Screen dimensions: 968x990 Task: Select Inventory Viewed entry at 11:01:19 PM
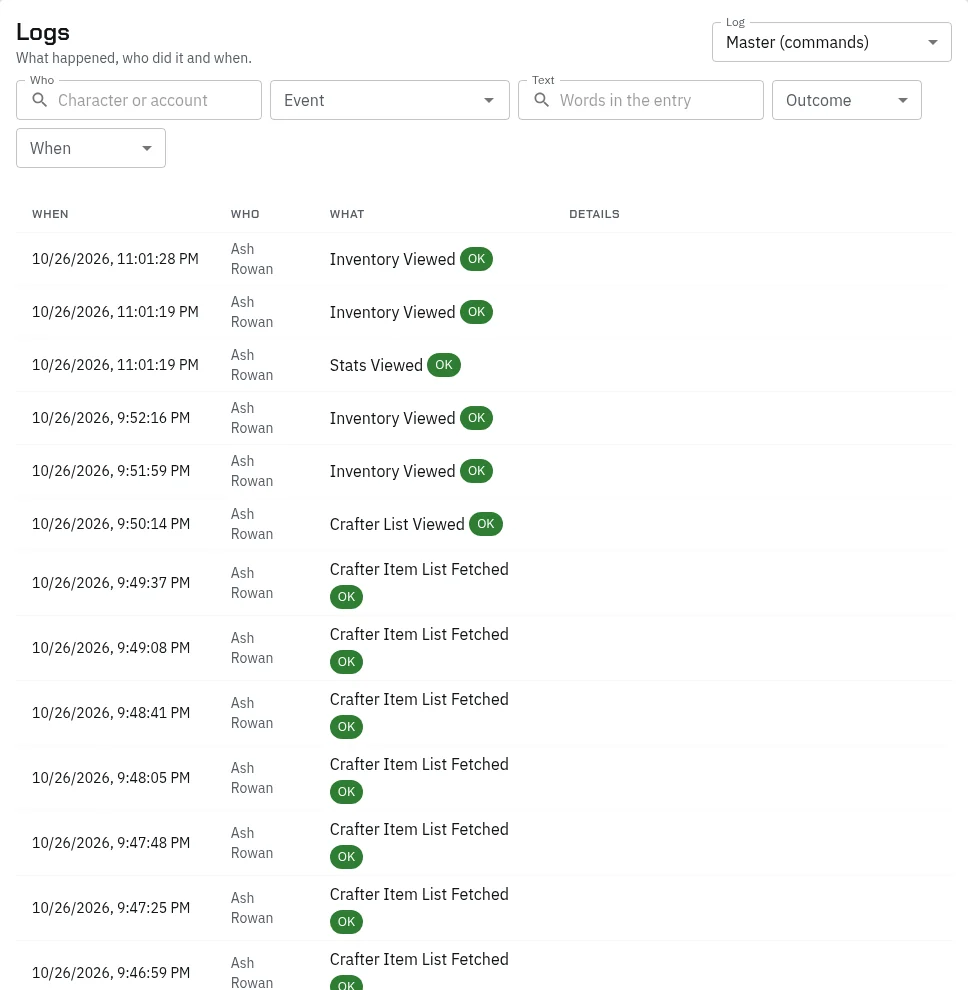coord(392,312)
